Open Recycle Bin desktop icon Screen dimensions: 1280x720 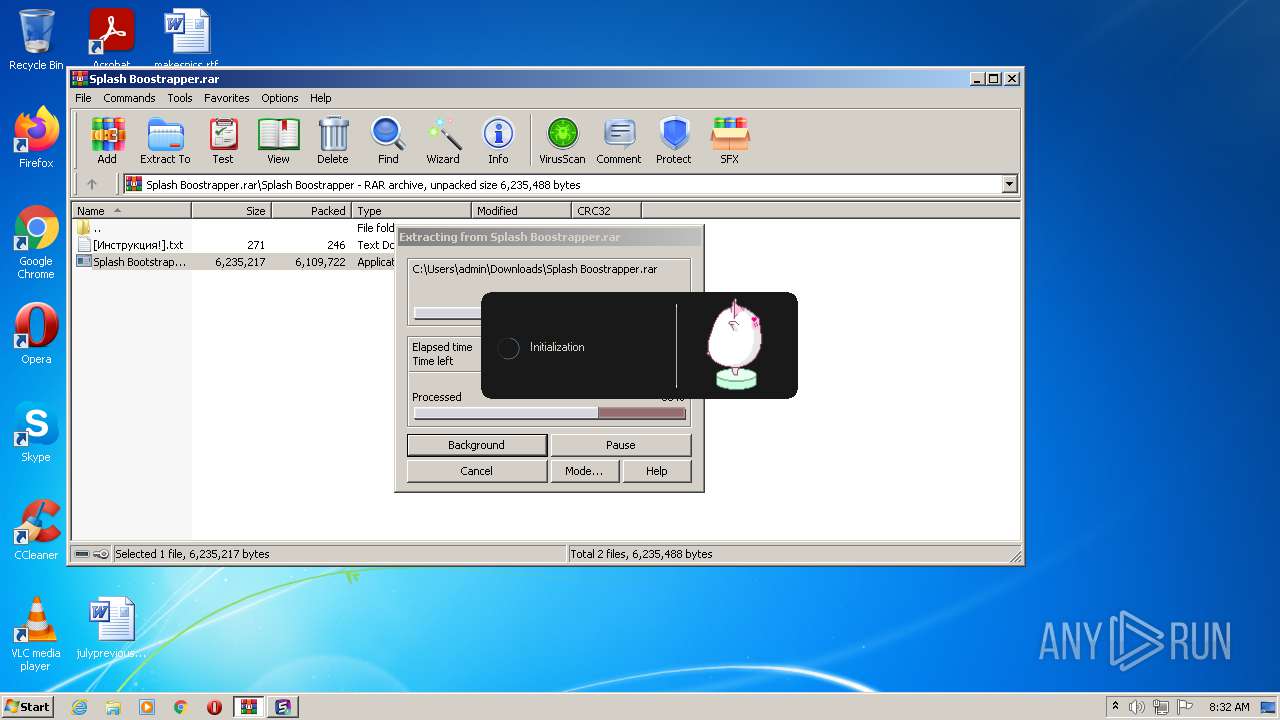tap(36, 40)
